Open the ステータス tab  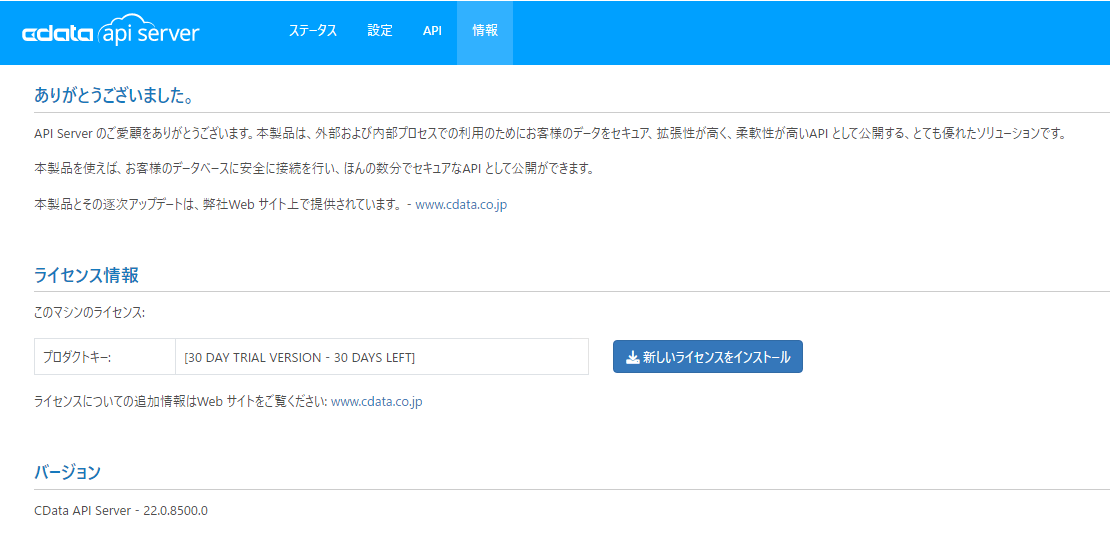point(313,31)
